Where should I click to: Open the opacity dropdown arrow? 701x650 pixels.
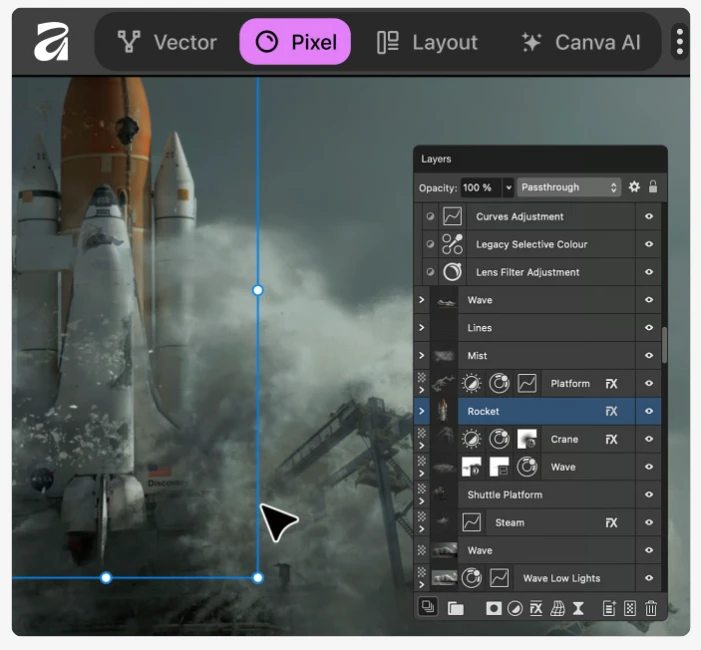508,187
